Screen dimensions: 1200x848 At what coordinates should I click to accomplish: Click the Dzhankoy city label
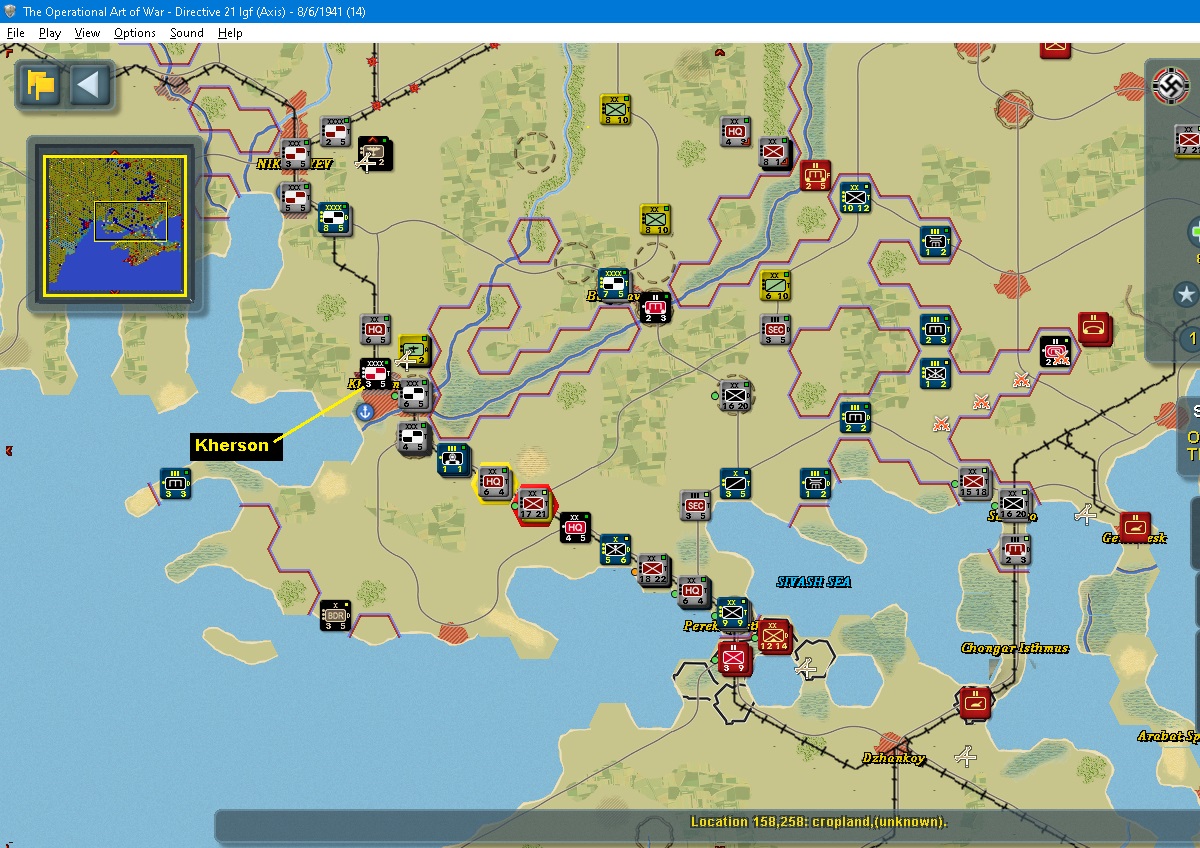[894, 759]
